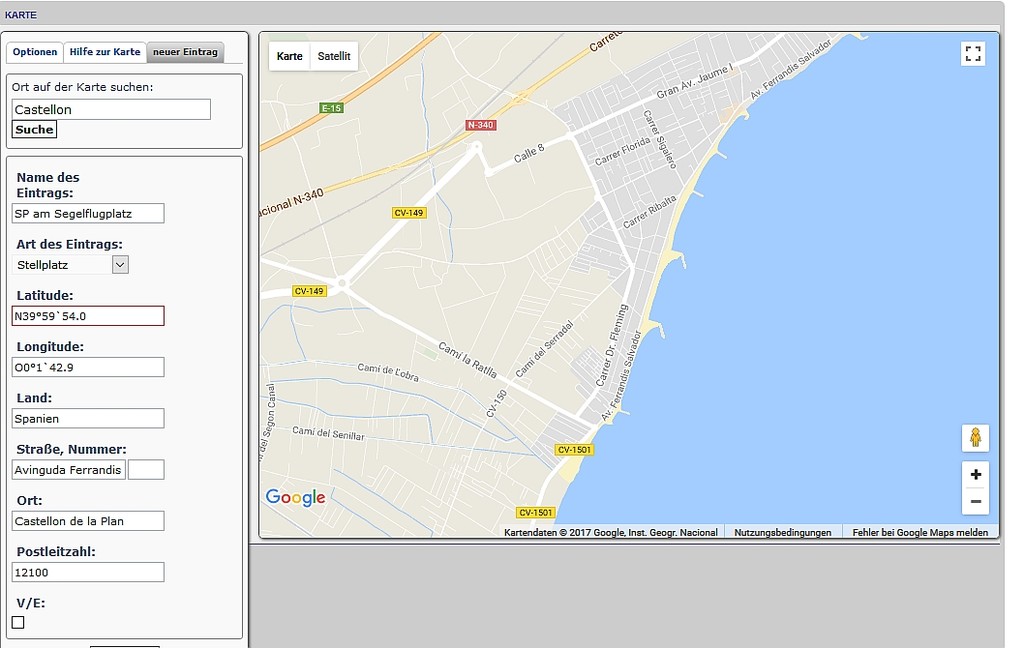
Task: Click the N-340 road marker
Action: coord(481,125)
